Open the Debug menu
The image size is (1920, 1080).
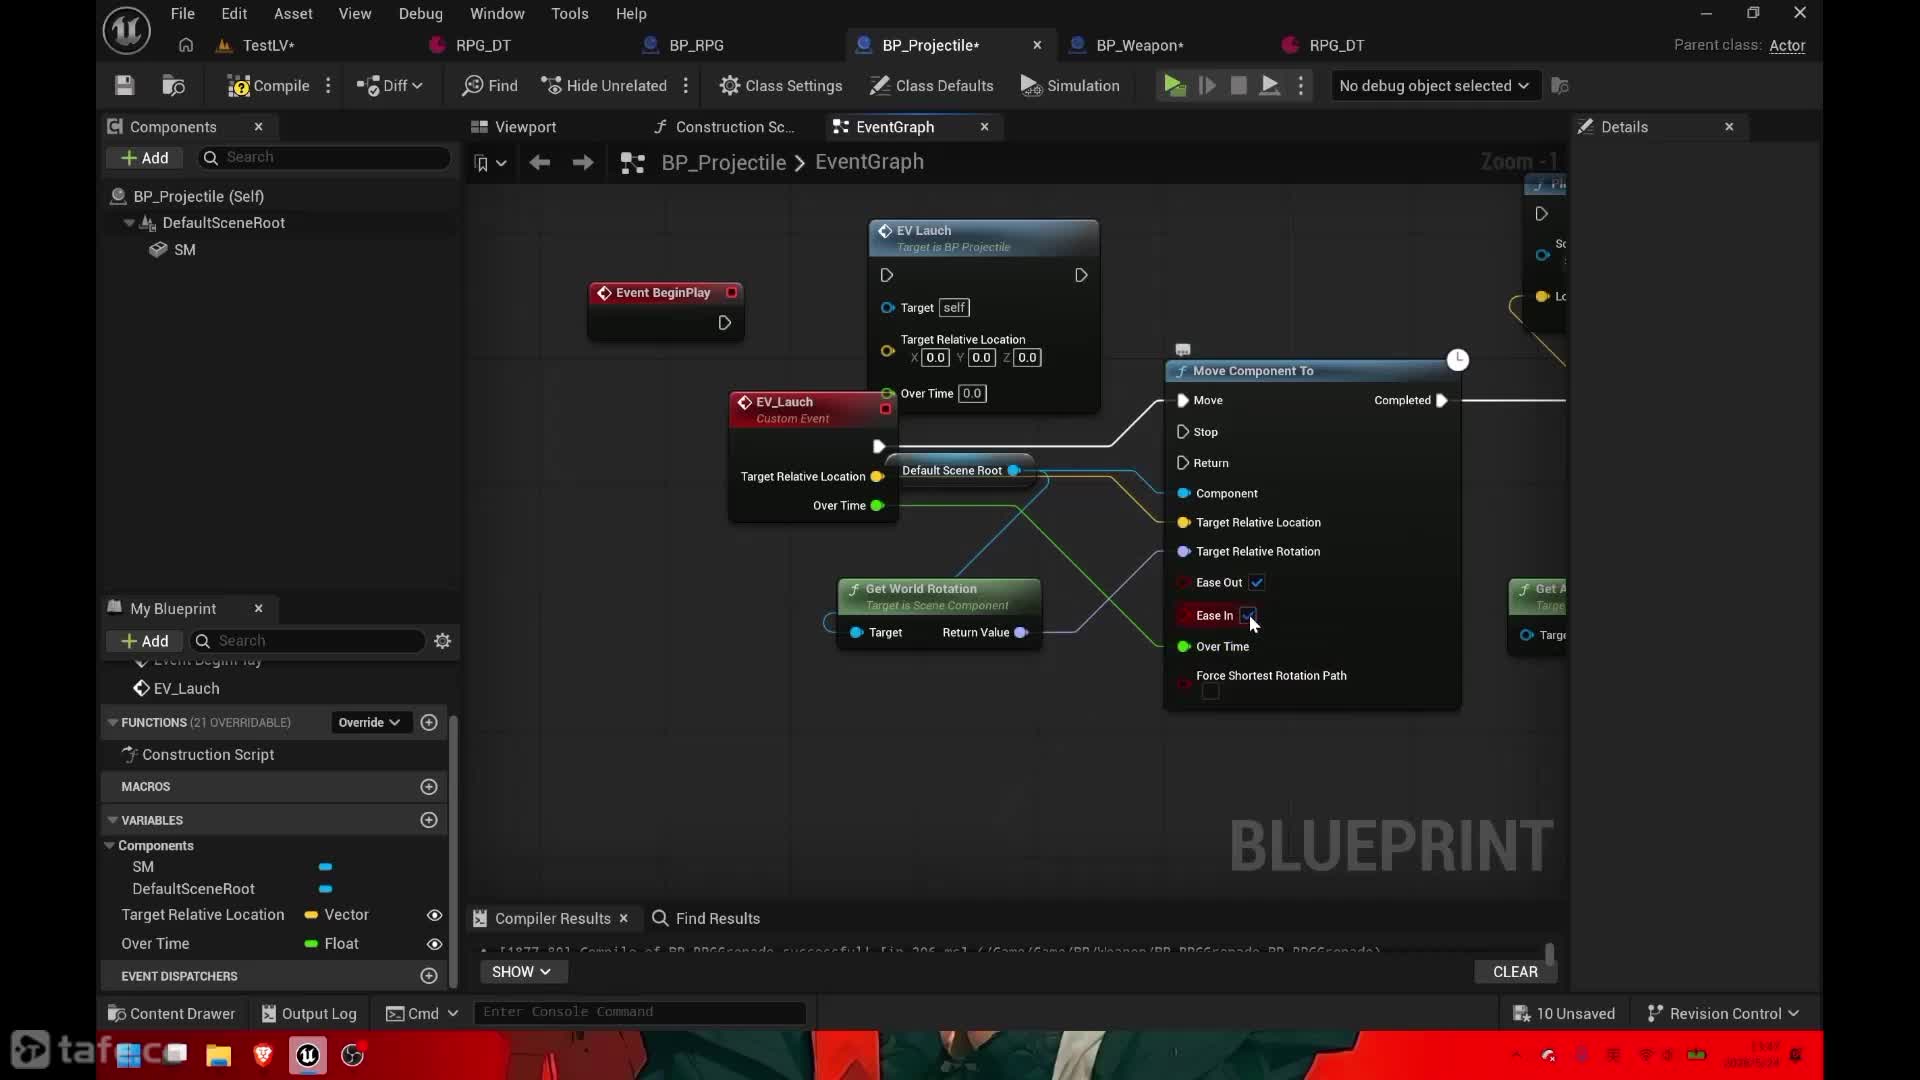420,14
